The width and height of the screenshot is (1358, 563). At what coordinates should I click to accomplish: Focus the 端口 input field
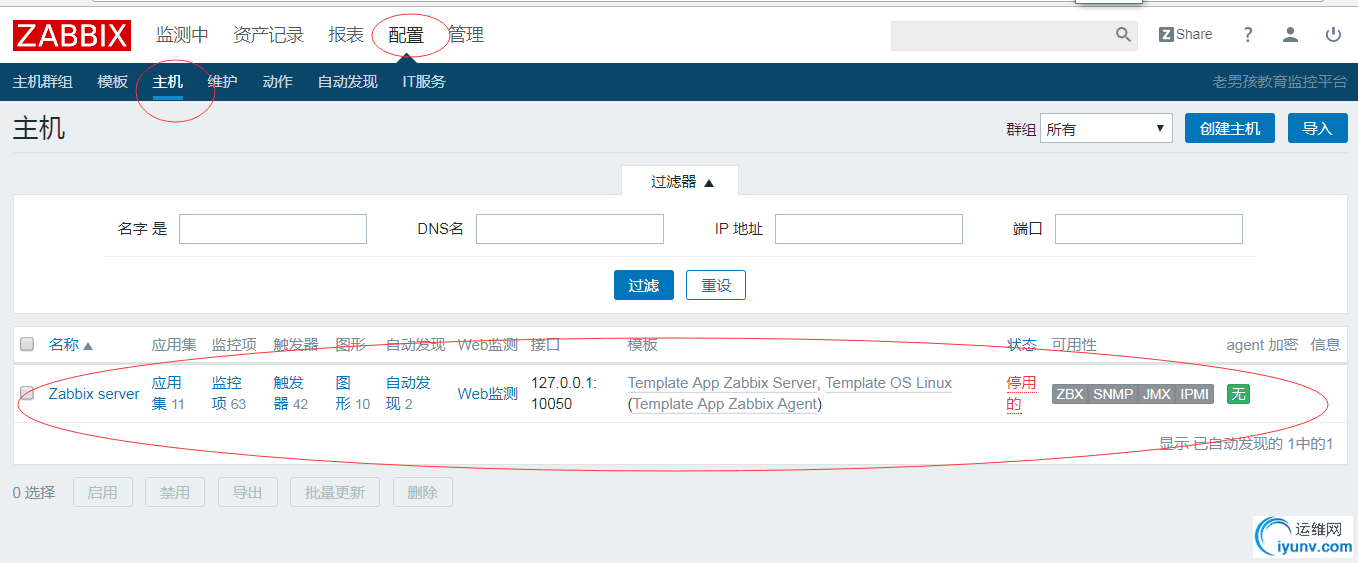[1149, 229]
